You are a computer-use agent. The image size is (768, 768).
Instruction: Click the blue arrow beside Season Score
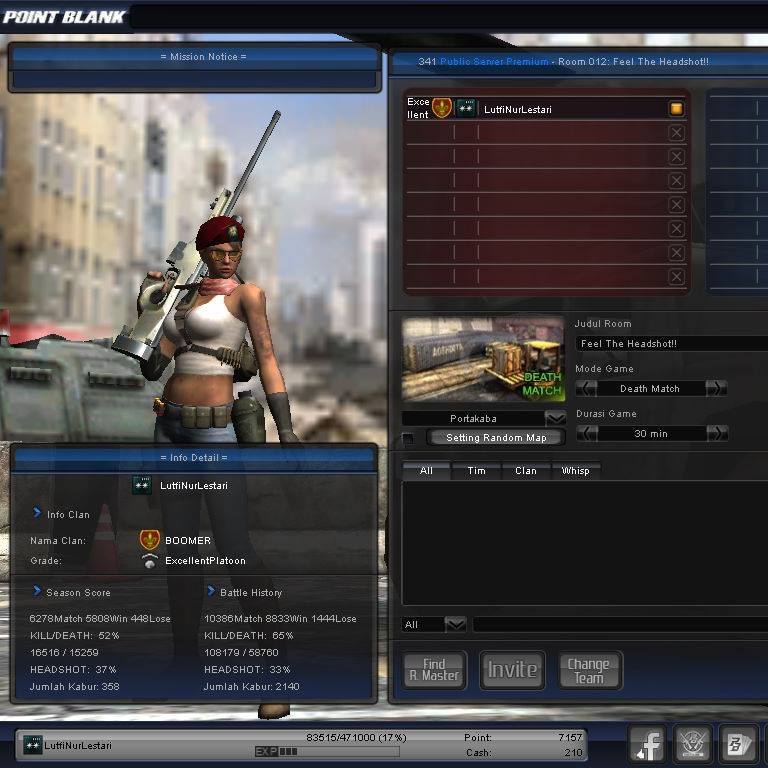pyautogui.click(x=37, y=591)
